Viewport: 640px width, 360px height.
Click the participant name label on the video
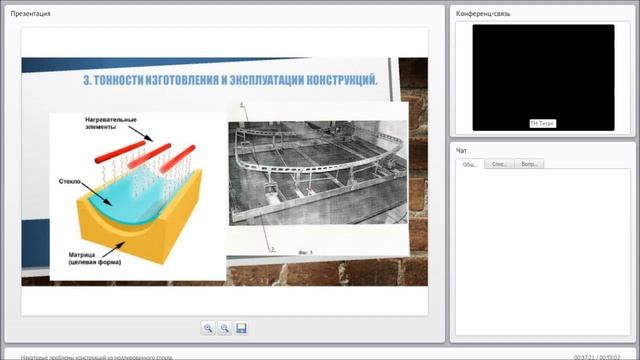tap(542, 123)
